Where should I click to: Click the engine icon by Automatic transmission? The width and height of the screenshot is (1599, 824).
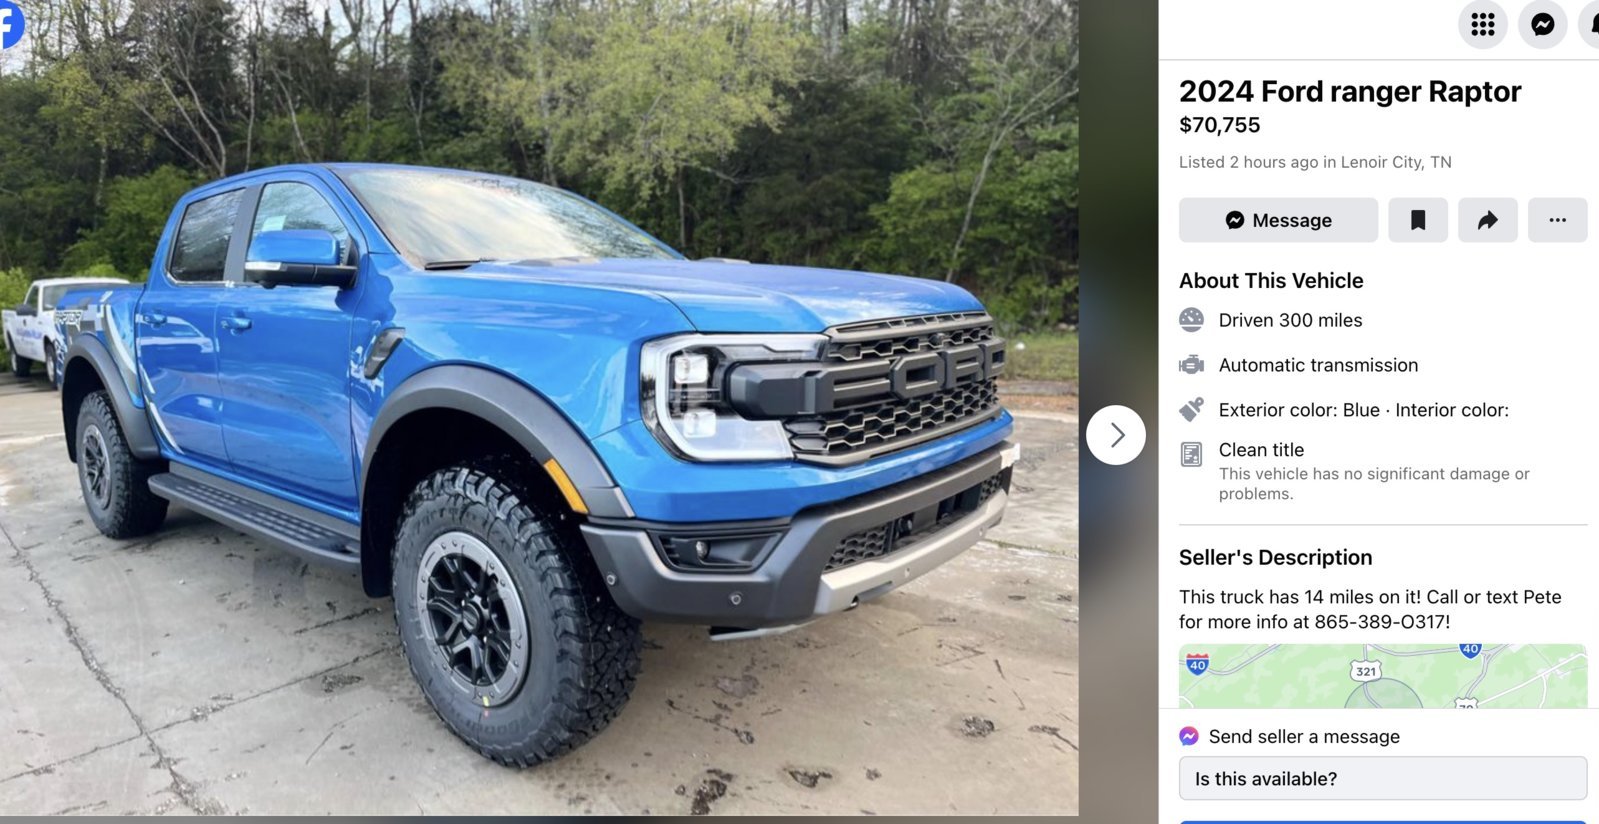(x=1191, y=365)
